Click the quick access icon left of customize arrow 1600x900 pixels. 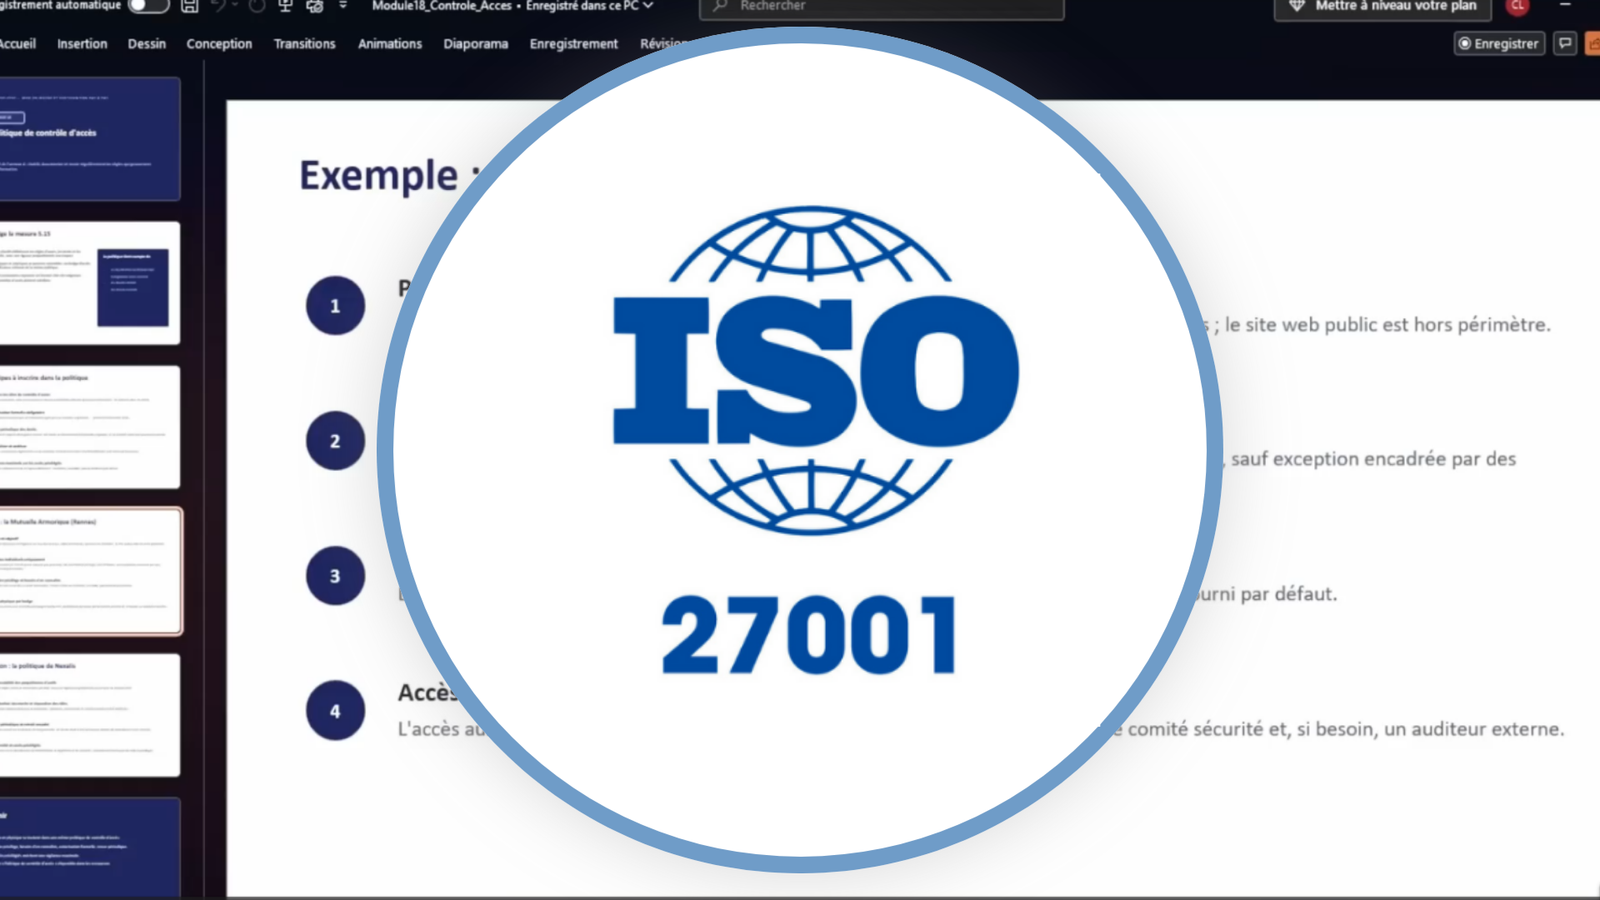tap(314, 6)
